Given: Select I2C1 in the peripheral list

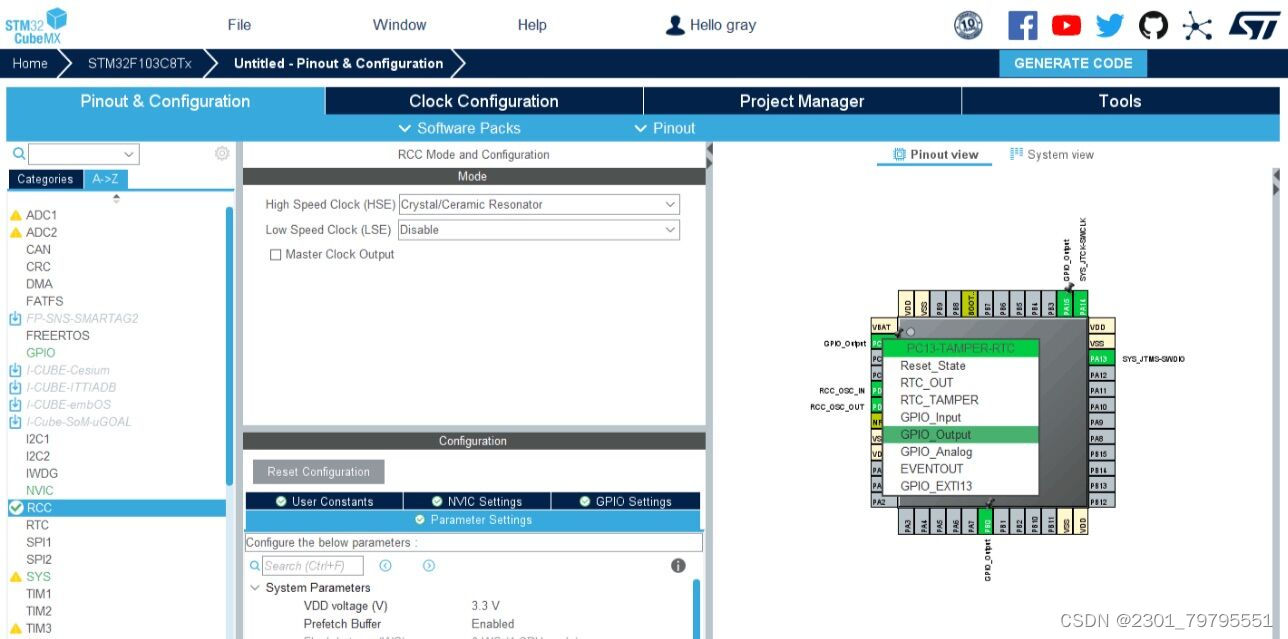Looking at the screenshot, I should [x=38, y=439].
